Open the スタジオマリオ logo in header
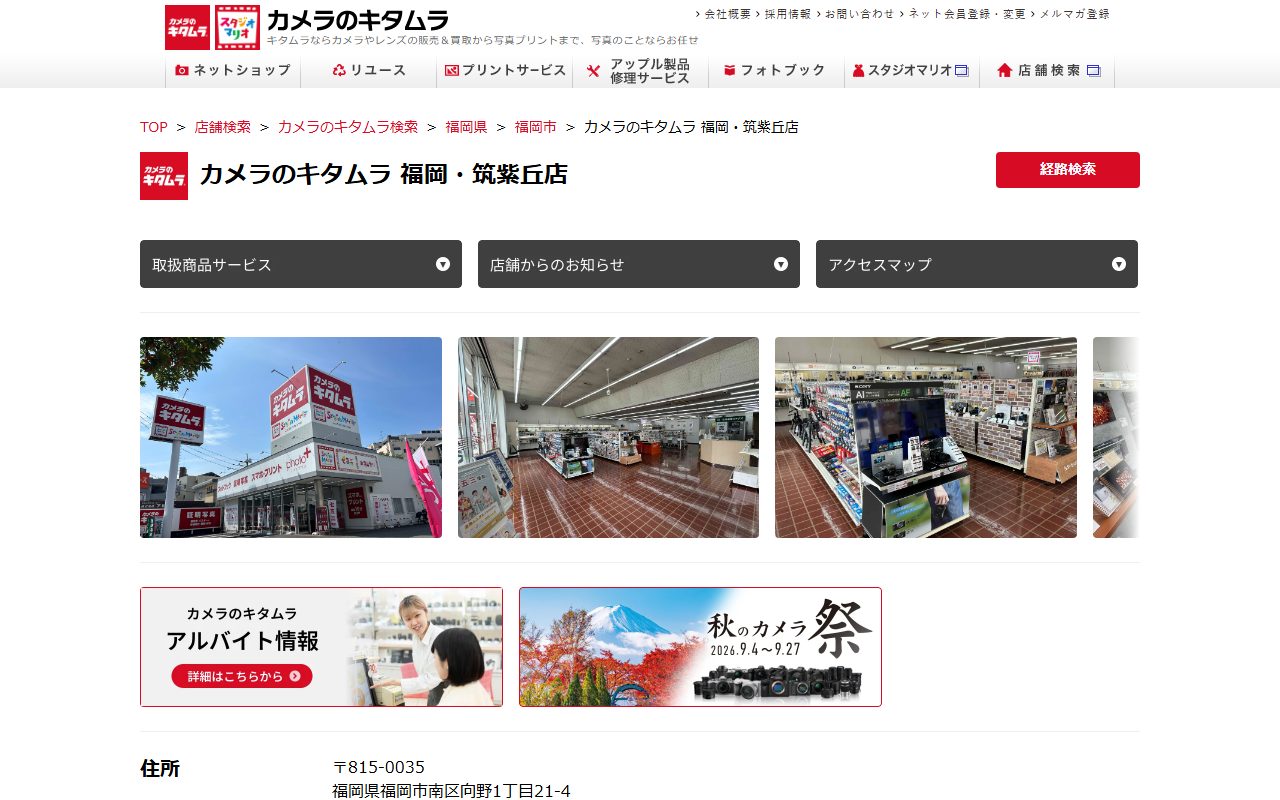The width and height of the screenshot is (1280, 800). click(237, 27)
